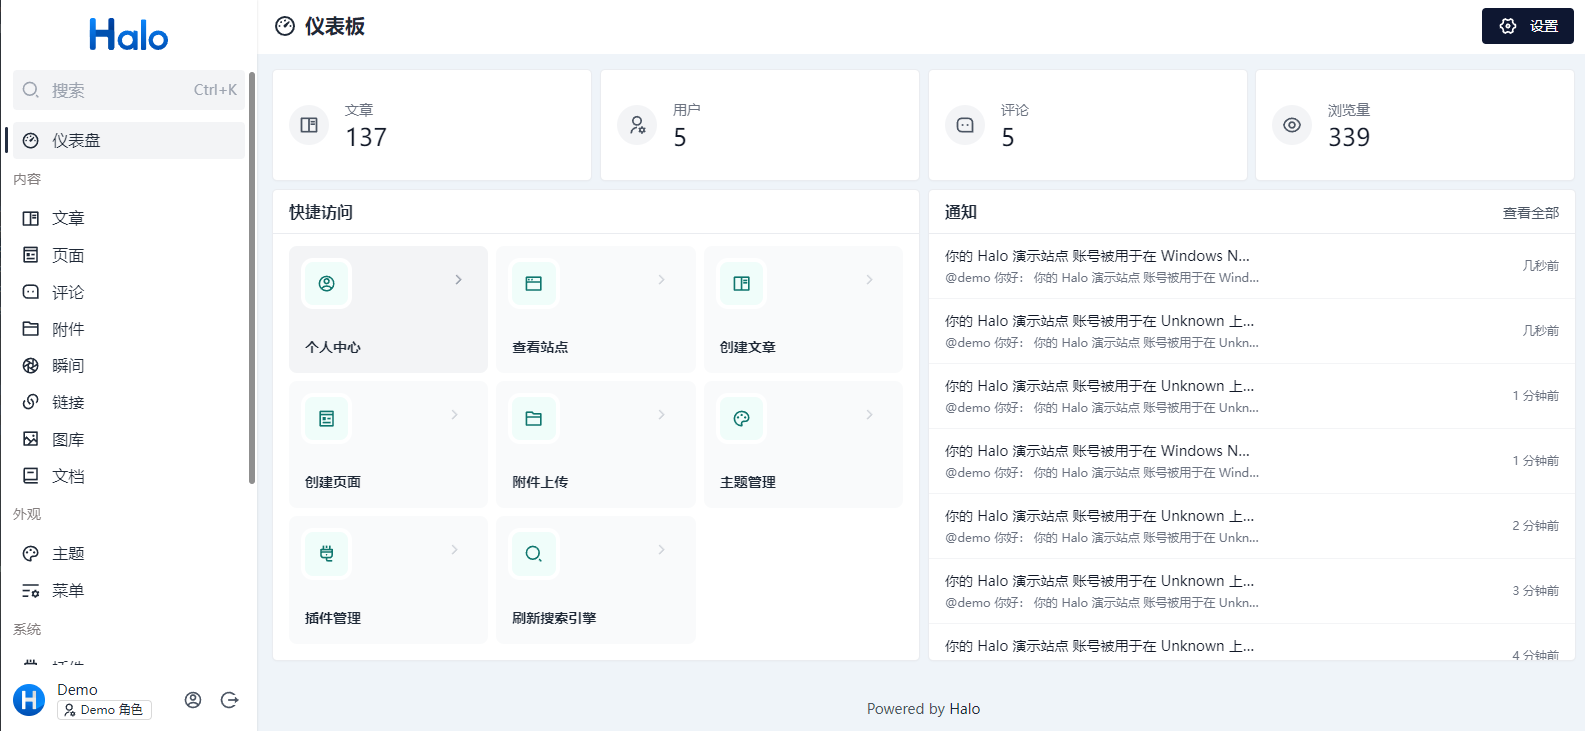This screenshot has height=731, width=1585.
Task: Click the user profile icon beside Demo
Action: click(x=193, y=700)
